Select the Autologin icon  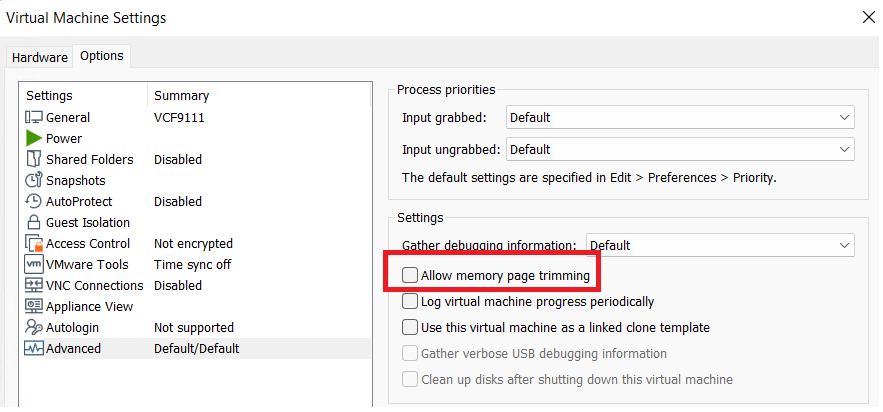34,327
